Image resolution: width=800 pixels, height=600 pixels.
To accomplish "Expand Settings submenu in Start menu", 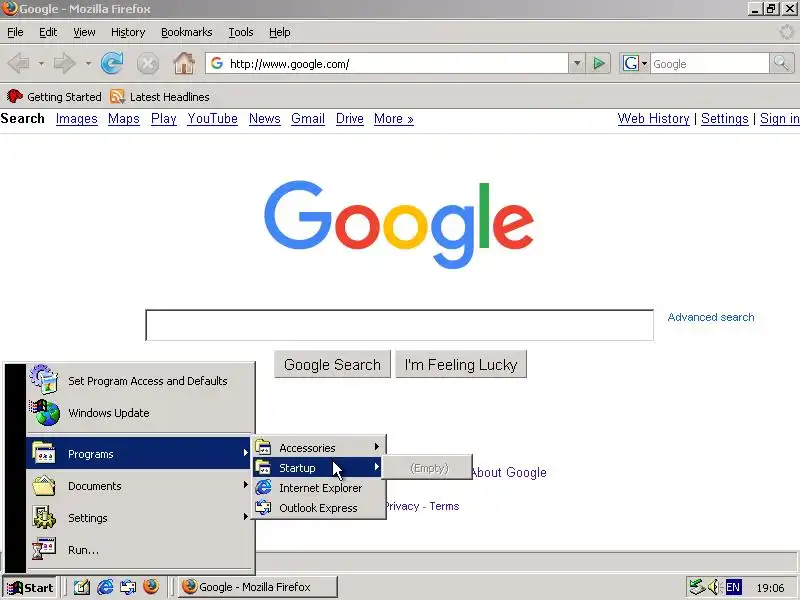I will [139, 517].
